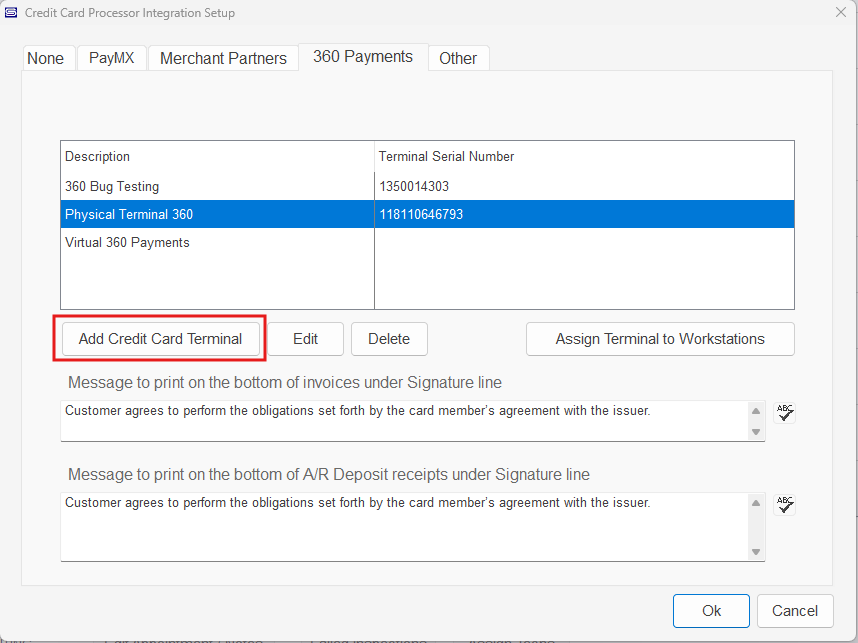The height and width of the screenshot is (643, 858).
Task: Edit the selected terminal
Action: pyautogui.click(x=305, y=339)
